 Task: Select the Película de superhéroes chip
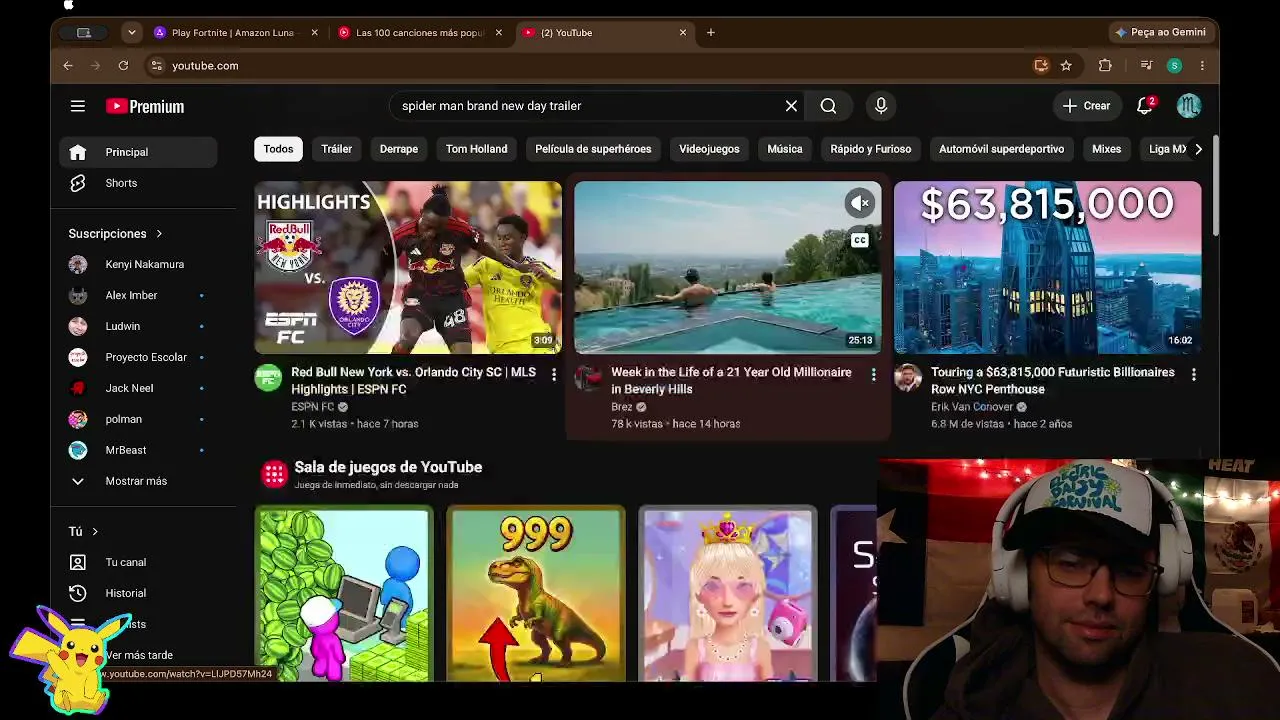coord(593,149)
